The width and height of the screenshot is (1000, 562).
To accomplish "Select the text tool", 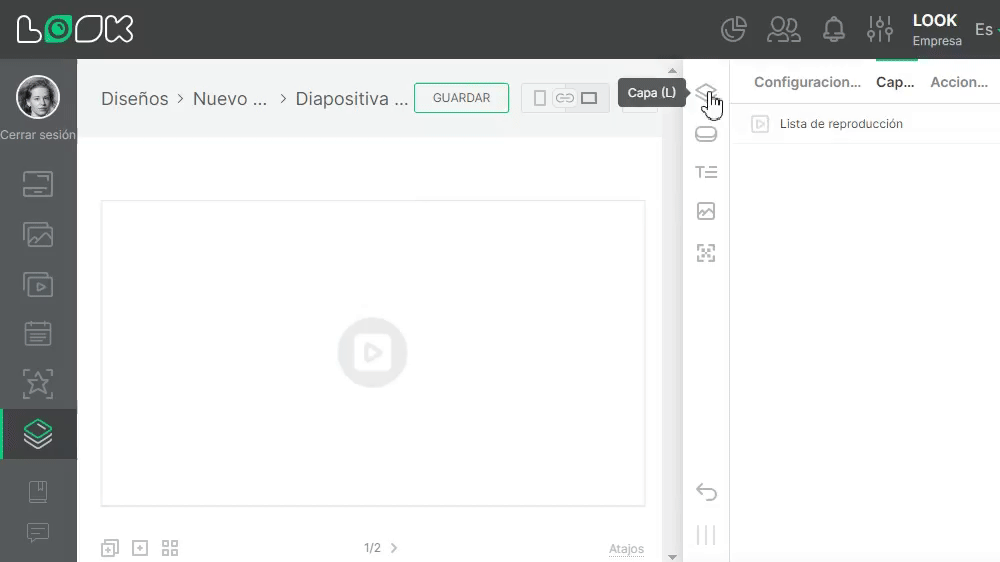I will pos(706,172).
